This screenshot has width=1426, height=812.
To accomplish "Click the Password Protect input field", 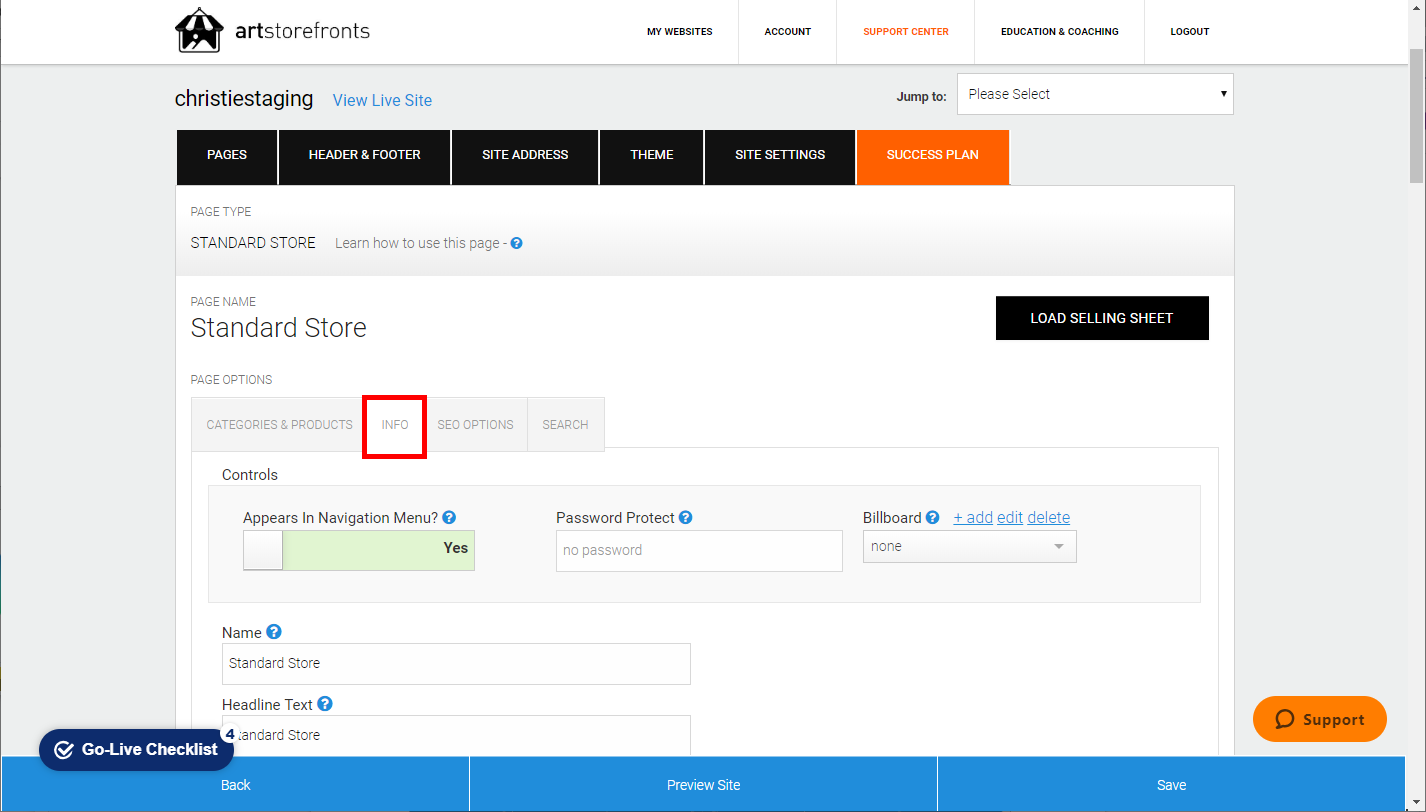I will point(699,551).
